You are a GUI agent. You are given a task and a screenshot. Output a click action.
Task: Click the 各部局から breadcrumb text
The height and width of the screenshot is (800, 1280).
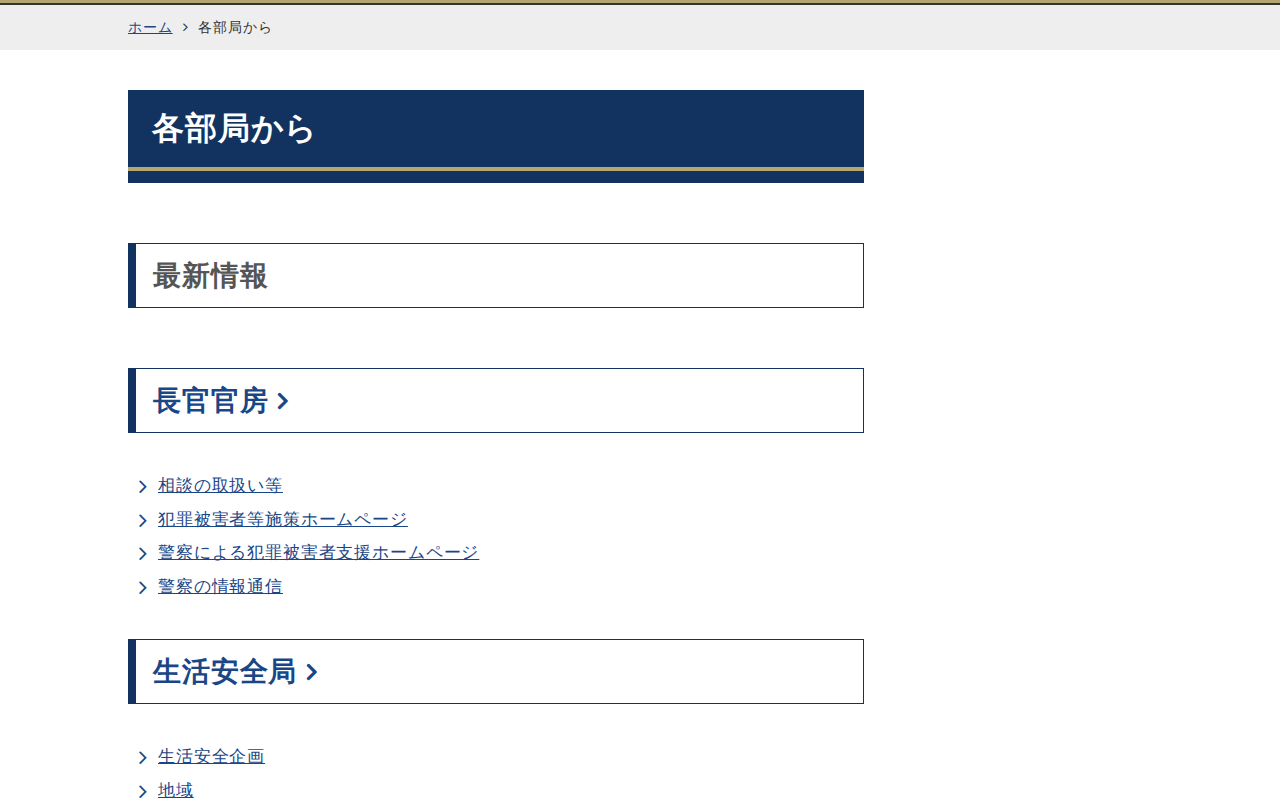tap(235, 28)
